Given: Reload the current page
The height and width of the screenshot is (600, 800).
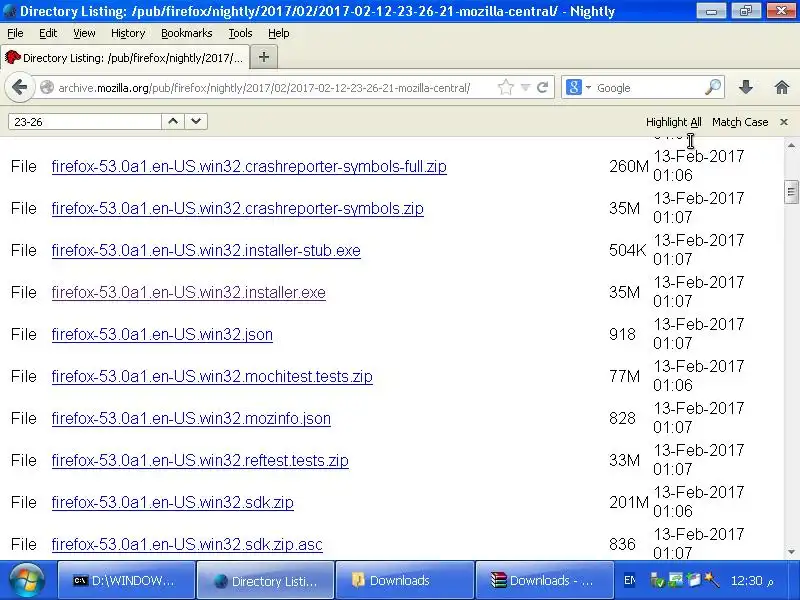Looking at the screenshot, I should click(542, 87).
